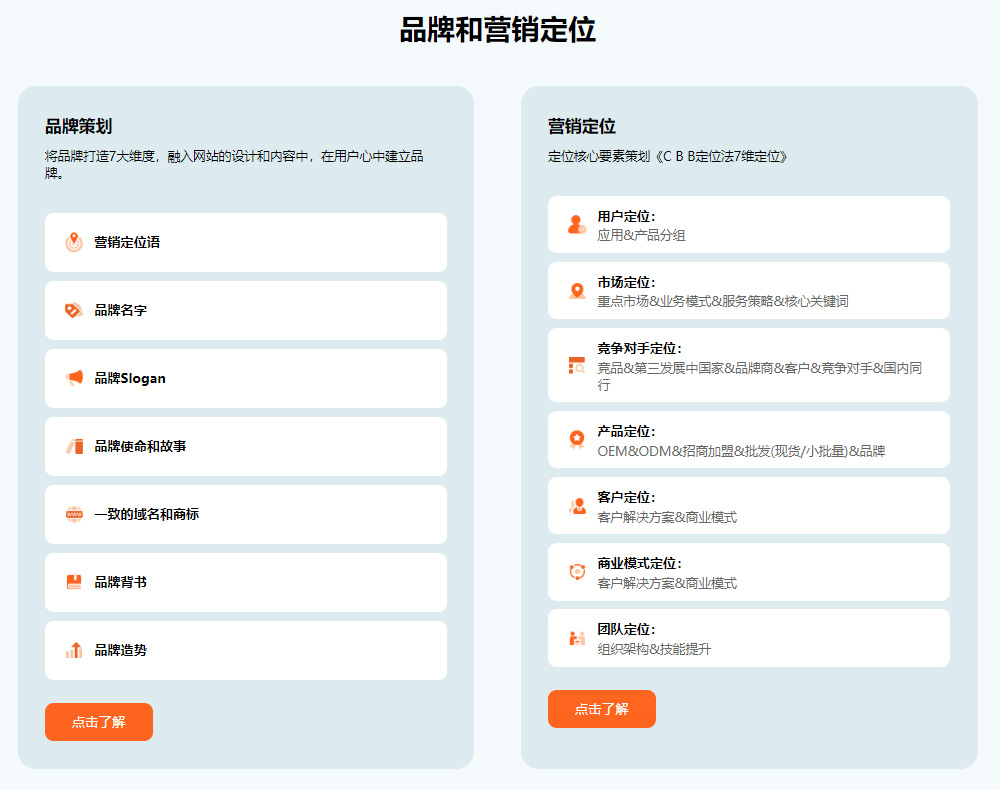Click the team icon beside 团队定位
The image size is (1000, 790).
[577, 638]
